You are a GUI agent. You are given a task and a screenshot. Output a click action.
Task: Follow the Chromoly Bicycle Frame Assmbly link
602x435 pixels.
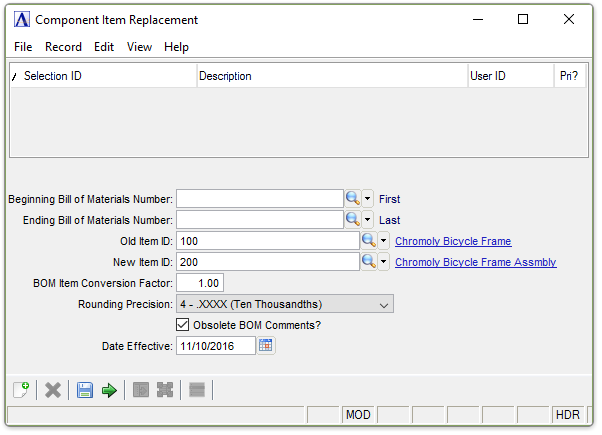pyautogui.click(x=475, y=262)
